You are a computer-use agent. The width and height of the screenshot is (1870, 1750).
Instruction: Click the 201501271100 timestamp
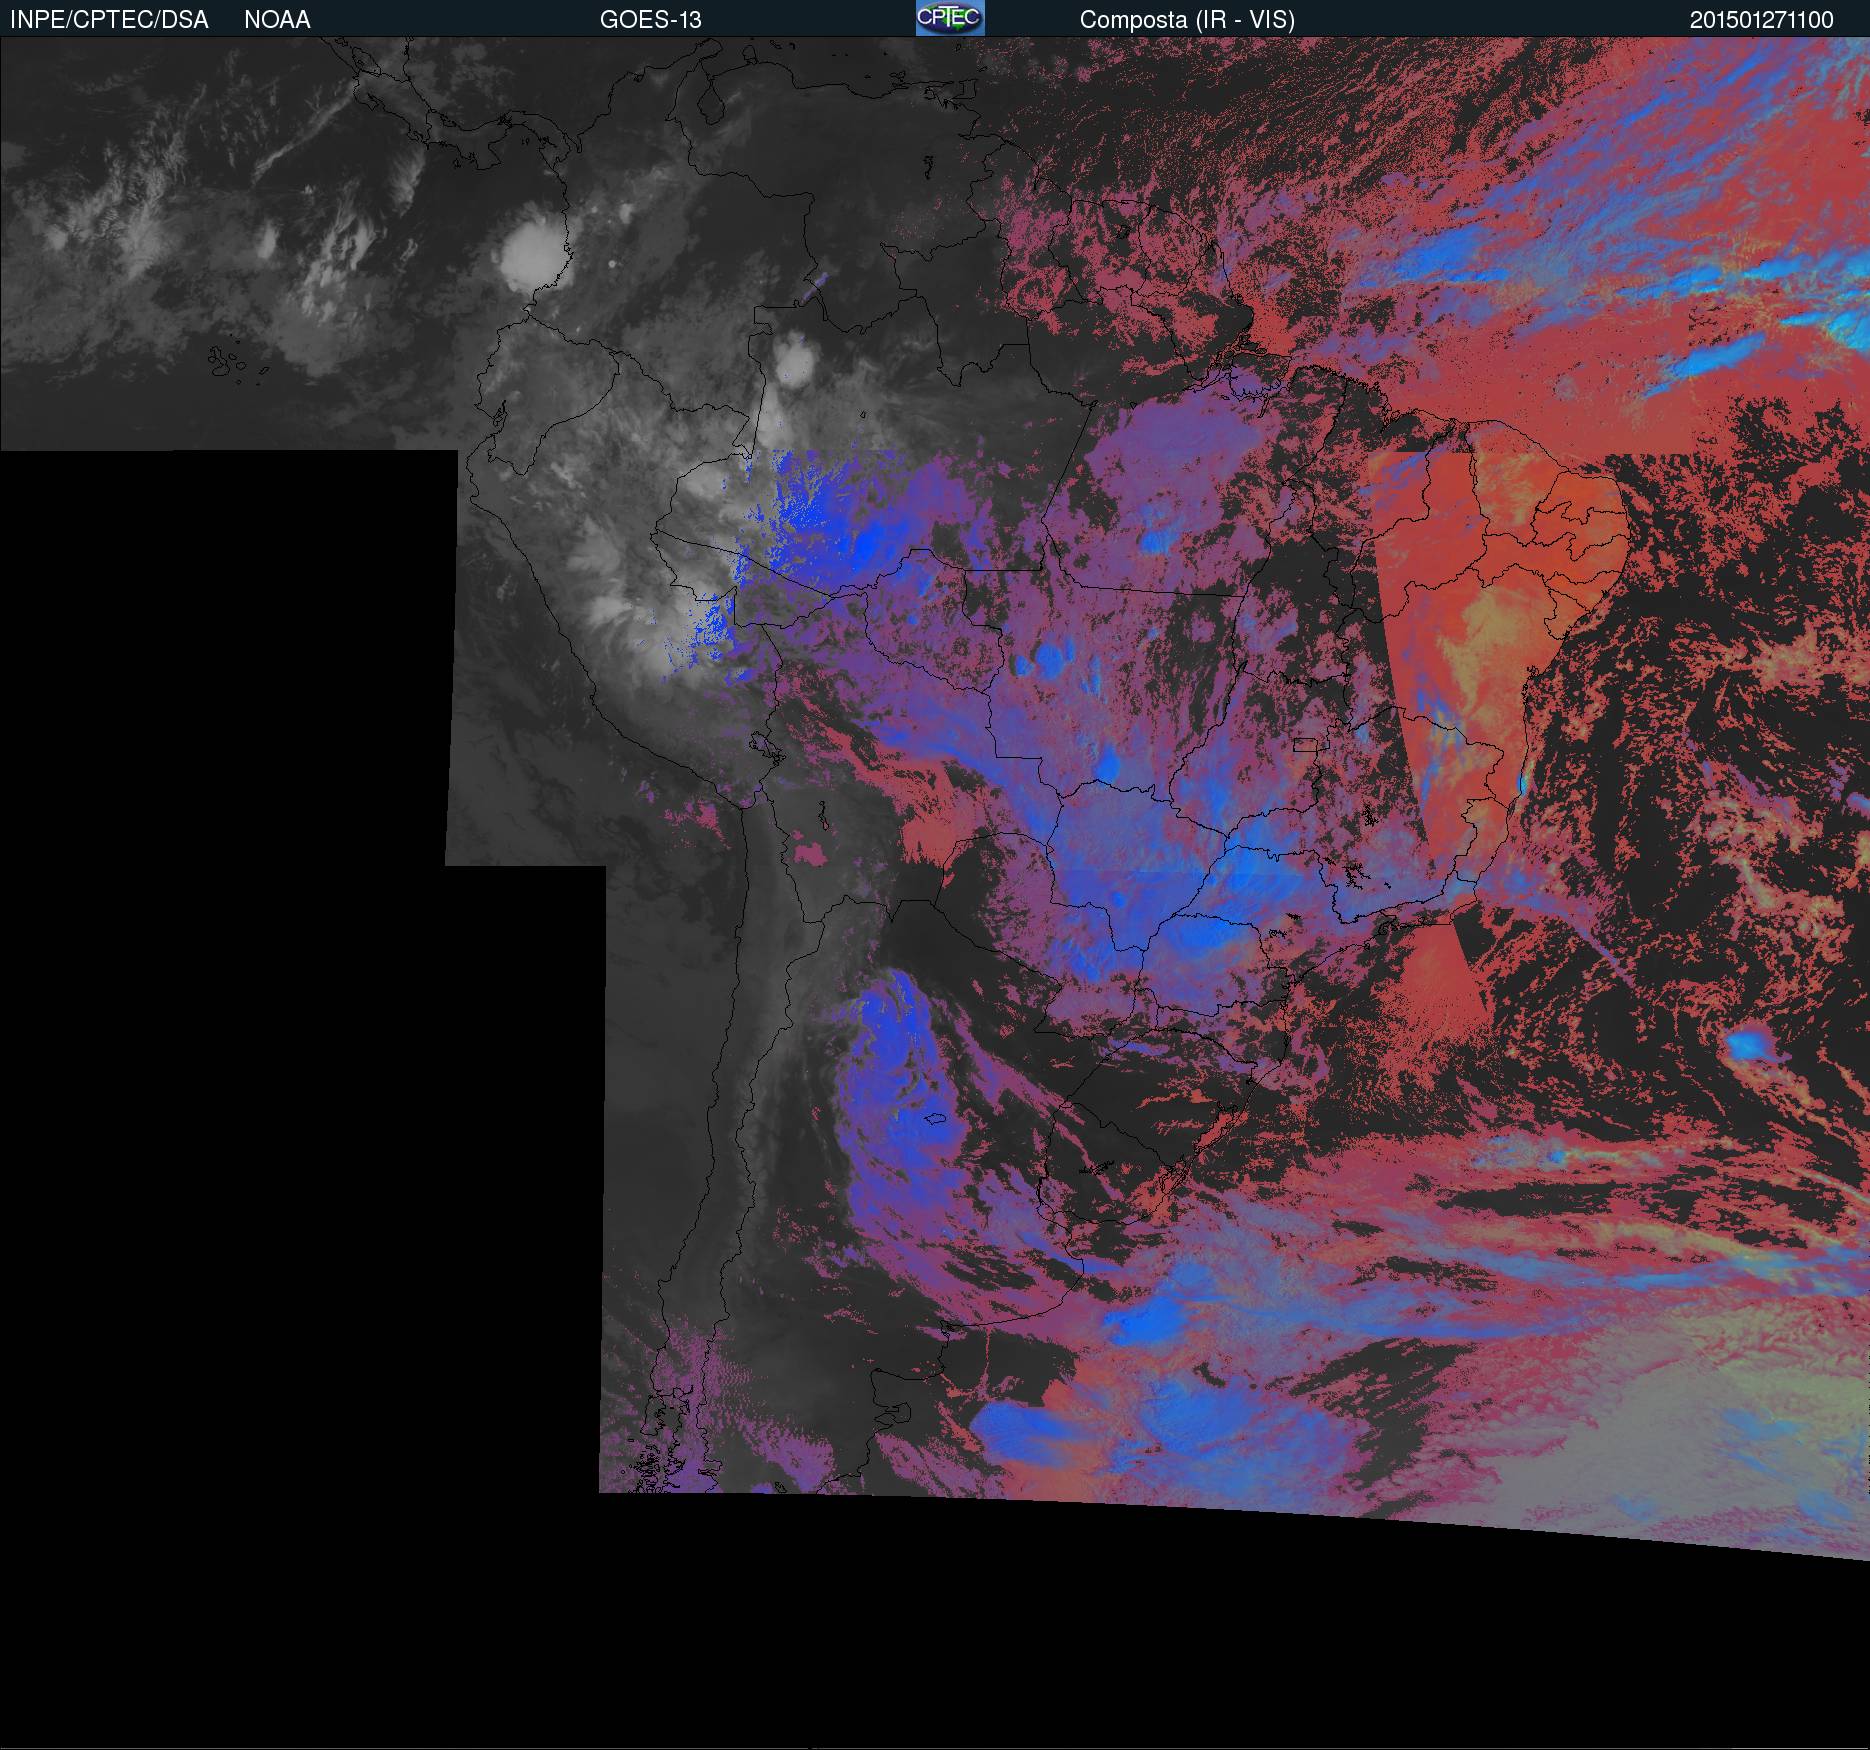point(1761,20)
